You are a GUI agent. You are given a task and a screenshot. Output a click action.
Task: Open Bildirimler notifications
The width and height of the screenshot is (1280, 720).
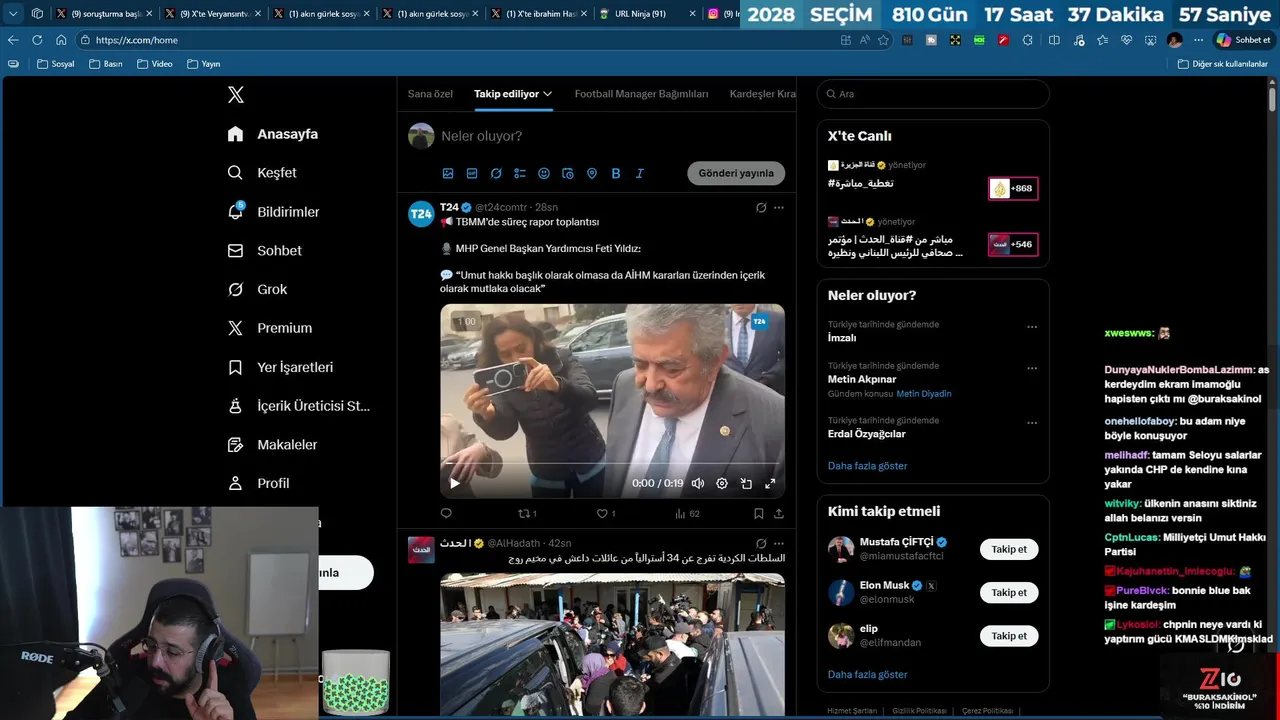click(x=274, y=212)
